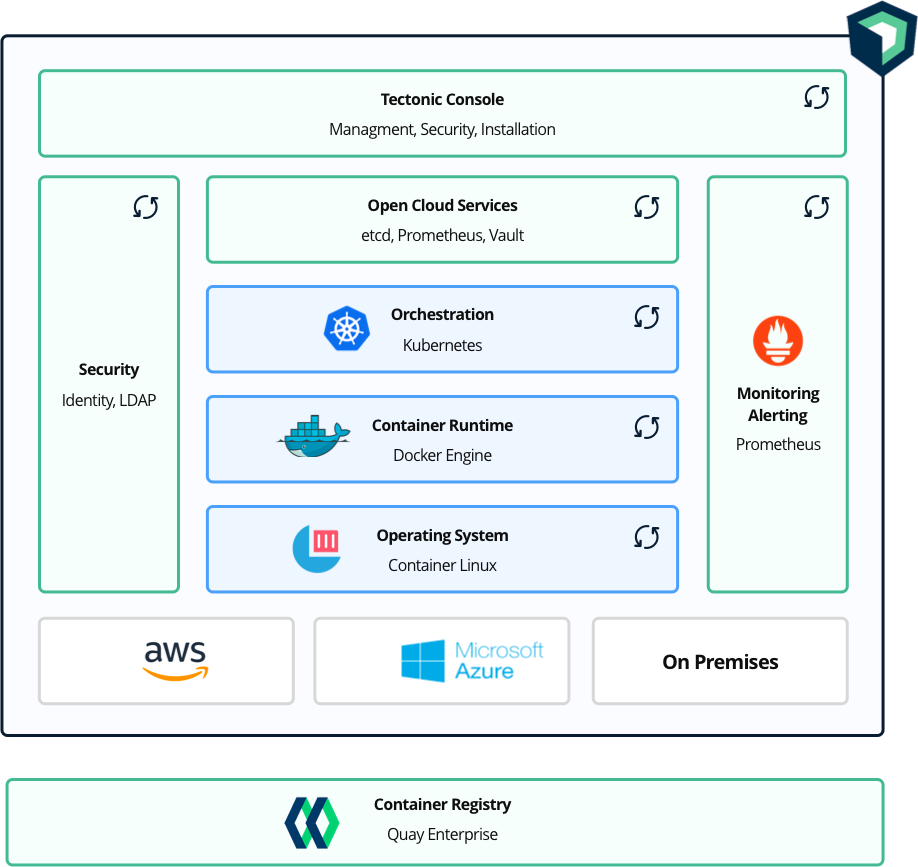The image size is (918, 867).
Task: Select the On Premises box
Action: pyautogui.click(x=720, y=661)
